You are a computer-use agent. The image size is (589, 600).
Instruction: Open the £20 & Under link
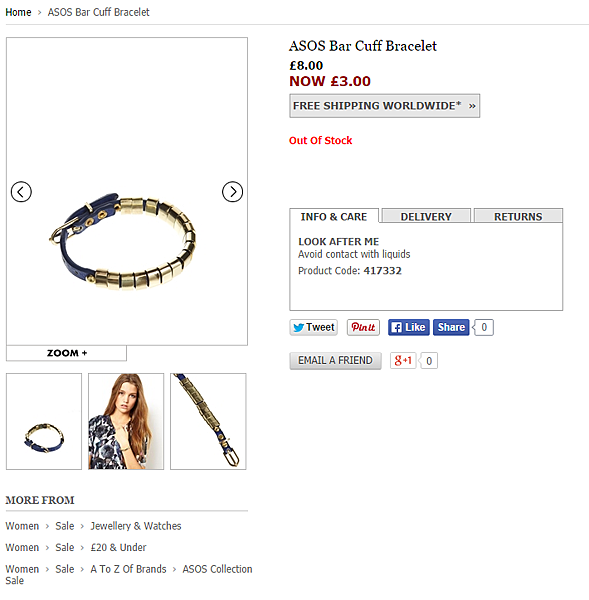click(118, 548)
